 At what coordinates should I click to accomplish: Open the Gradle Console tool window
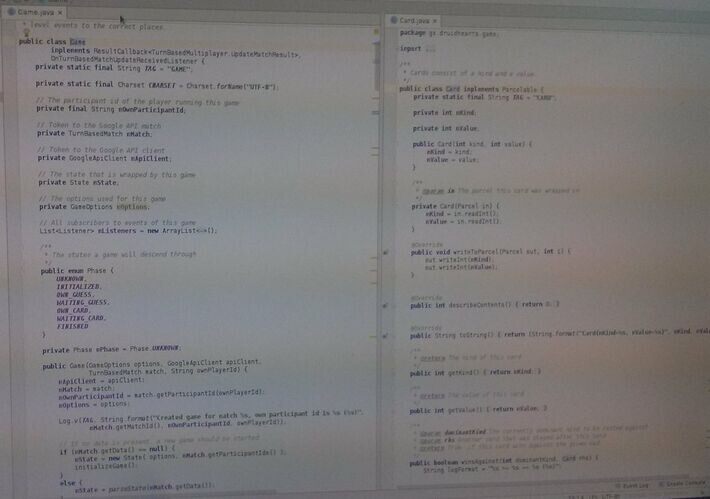click(681, 485)
